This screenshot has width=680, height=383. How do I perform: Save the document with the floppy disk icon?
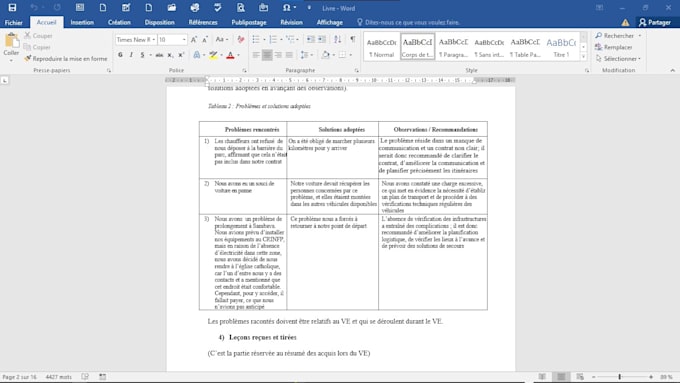(x=12, y=7)
